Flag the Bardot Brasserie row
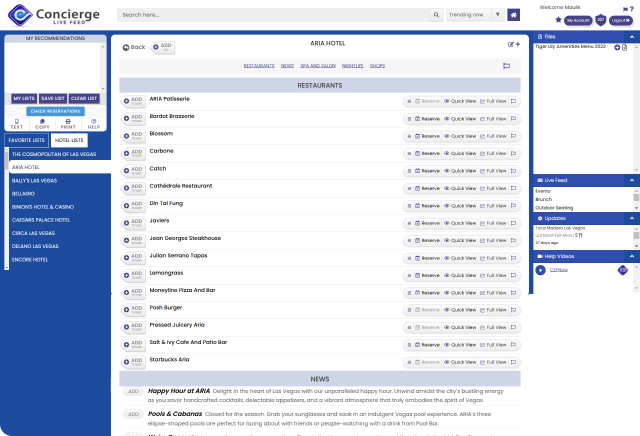This screenshot has width=640, height=436. pos(513,119)
